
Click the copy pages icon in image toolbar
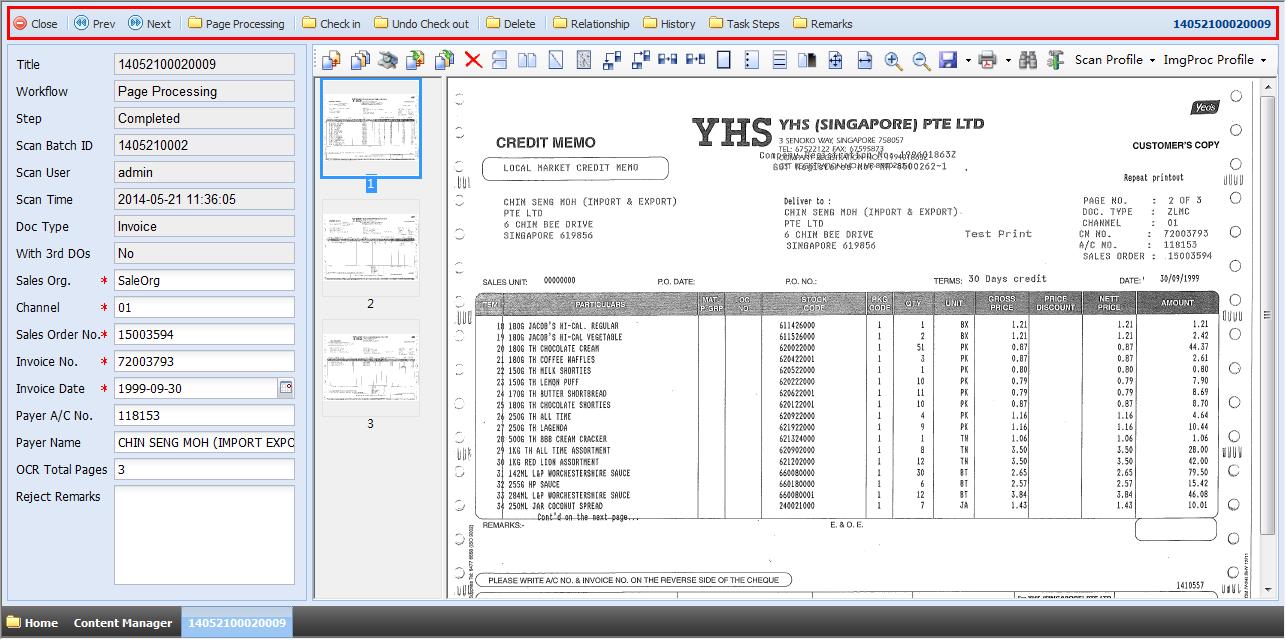[358, 60]
